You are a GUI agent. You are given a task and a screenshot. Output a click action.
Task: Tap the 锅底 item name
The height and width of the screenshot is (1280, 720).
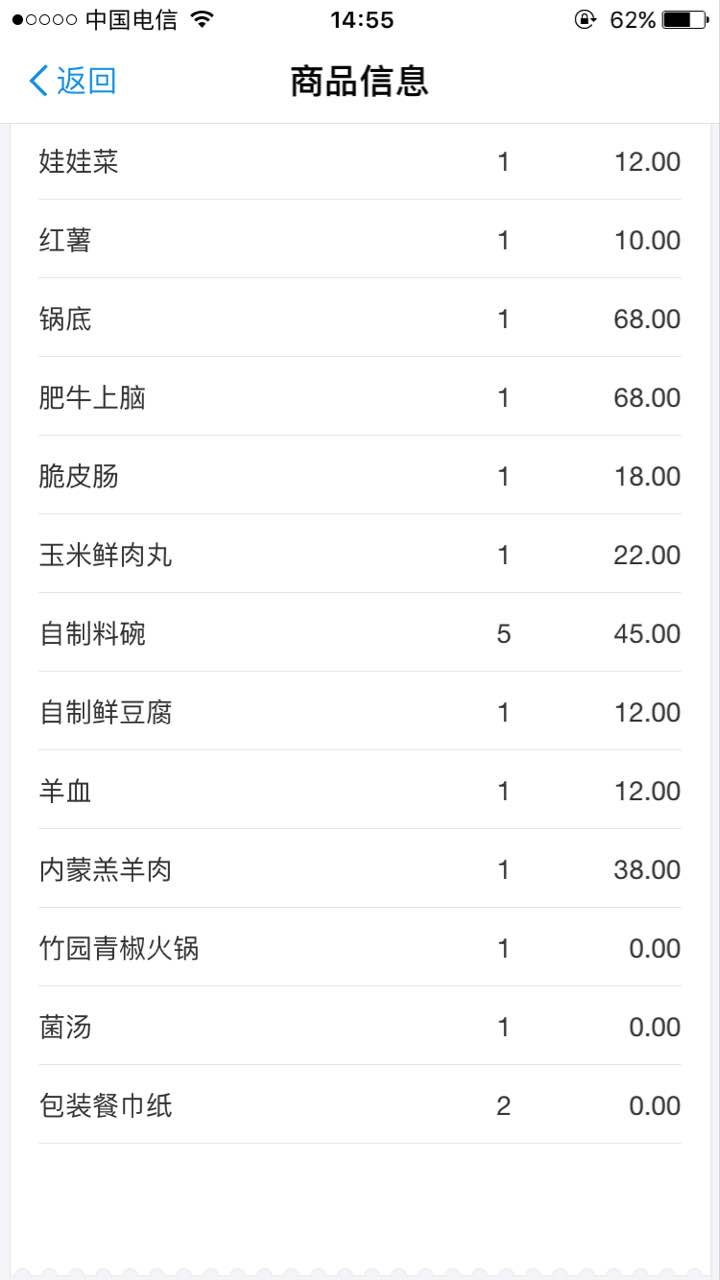click(x=66, y=319)
